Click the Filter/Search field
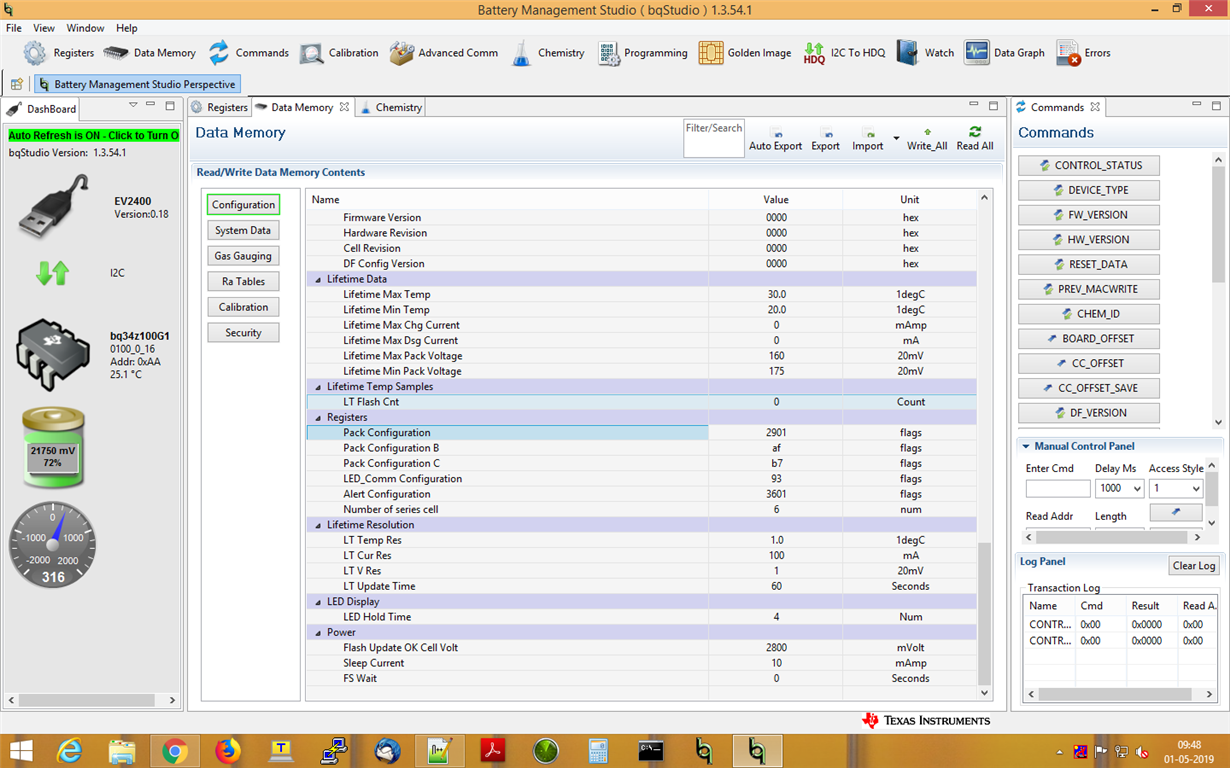The width and height of the screenshot is (1230, 768). pos(714,139)
